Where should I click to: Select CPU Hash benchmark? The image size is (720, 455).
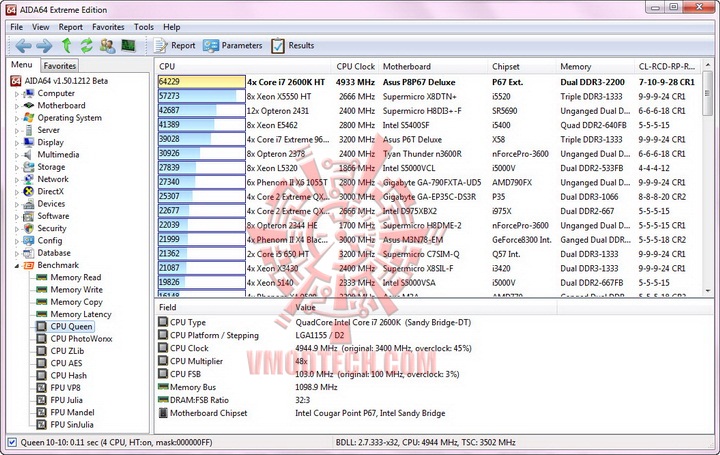click(68, 376)
